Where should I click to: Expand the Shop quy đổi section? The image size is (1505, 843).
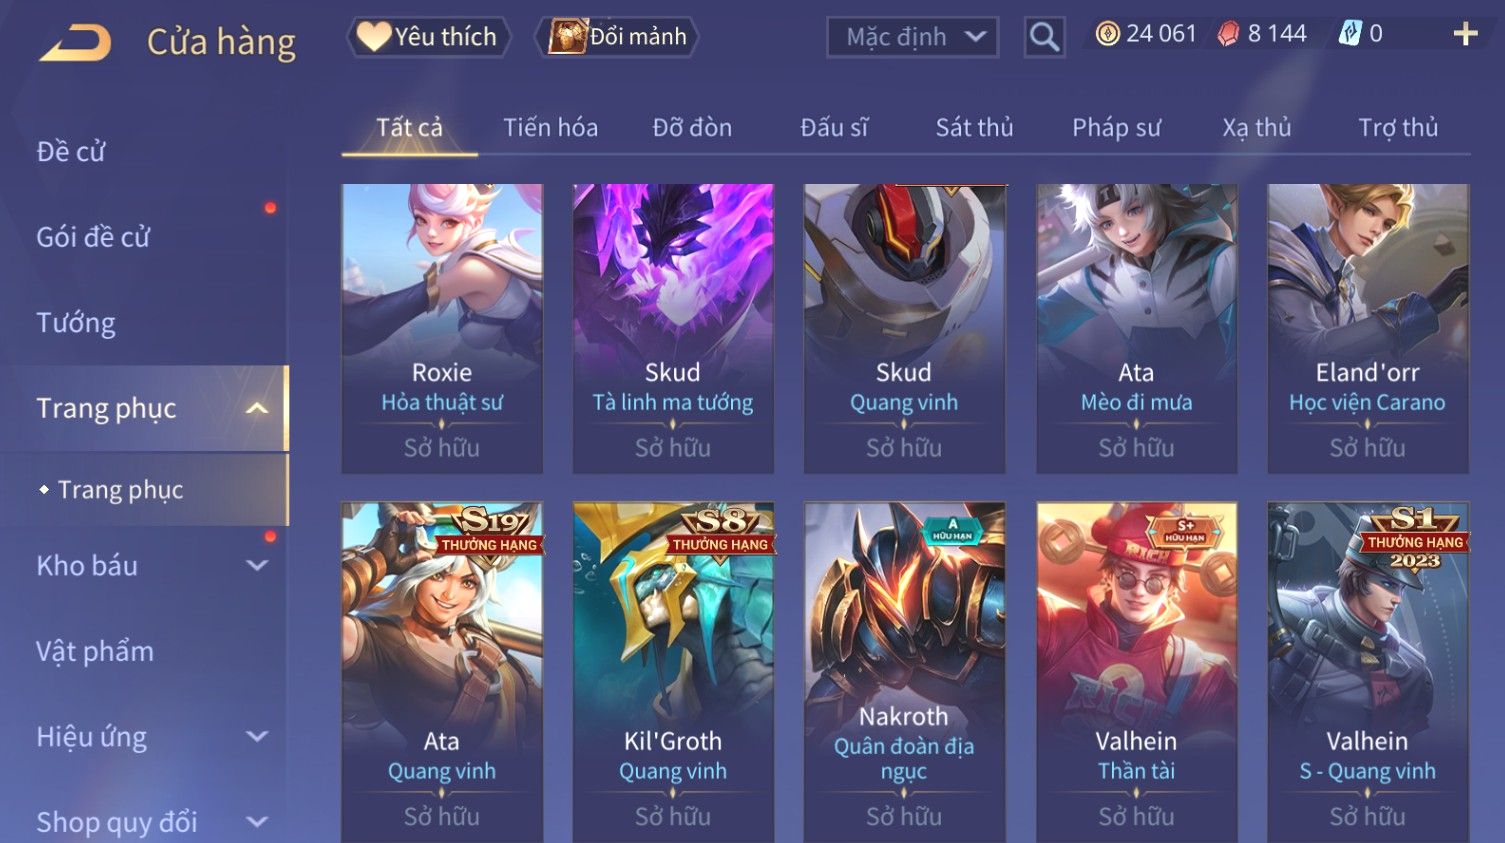(x=257, y=822)
